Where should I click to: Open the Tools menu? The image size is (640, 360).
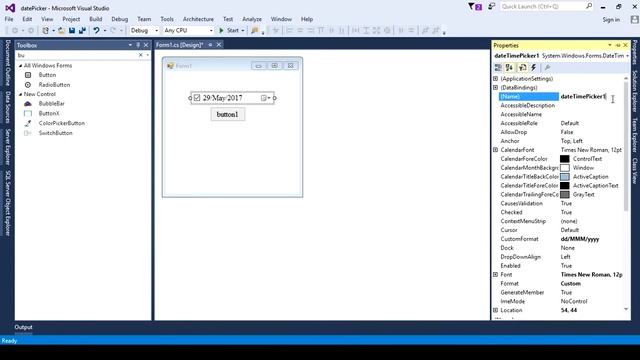click(x=167, y=19)
